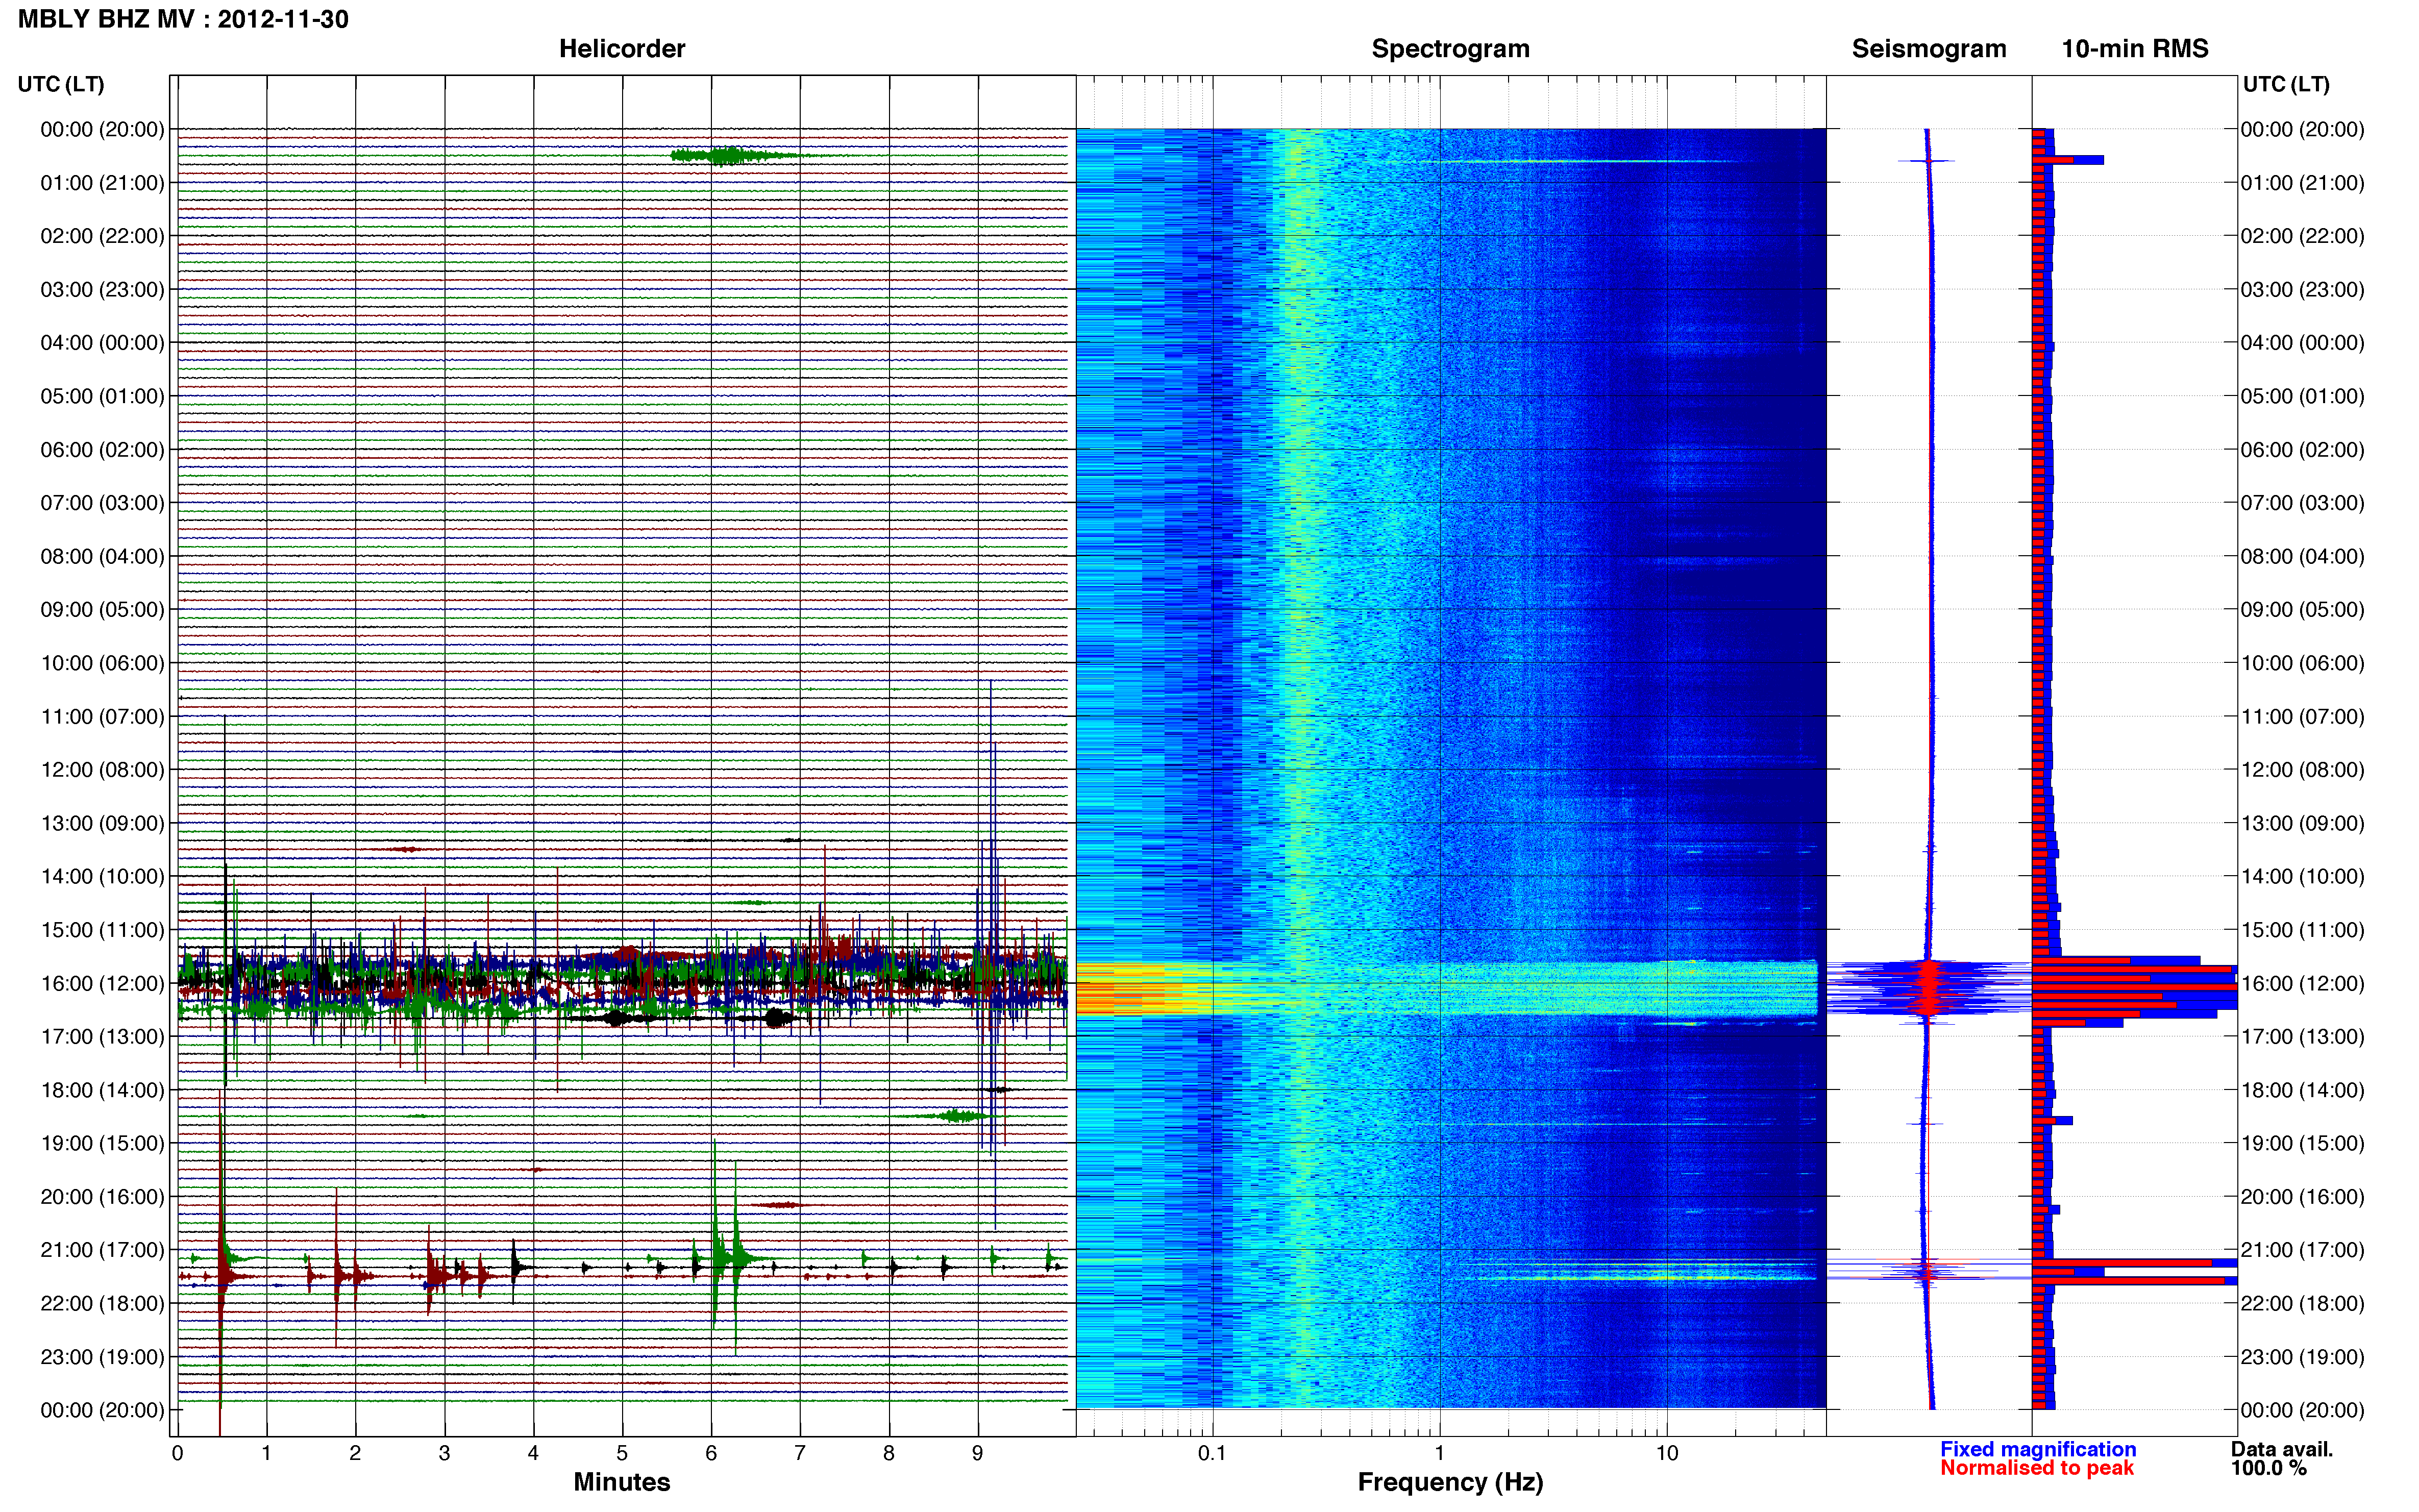2419x1512 pixels.
Task: Click 07:00 (03:00) on the Helicorder time axis
Action: pos(102,503)
